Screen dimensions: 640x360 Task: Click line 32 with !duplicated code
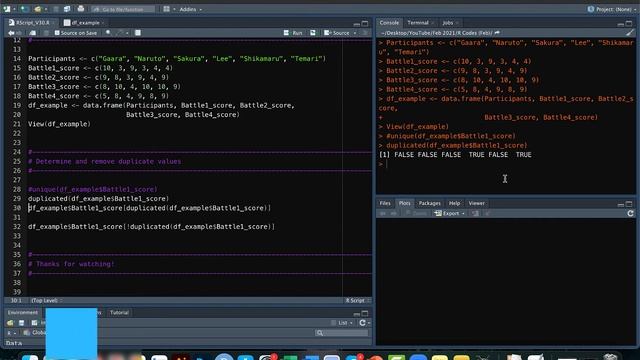(x=151, y=227)
